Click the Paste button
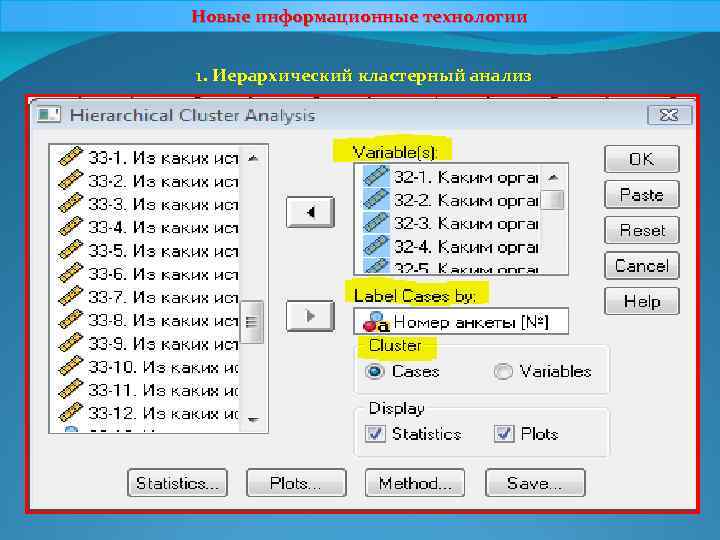This screenshot has height=540, width=720. (641, 195)
